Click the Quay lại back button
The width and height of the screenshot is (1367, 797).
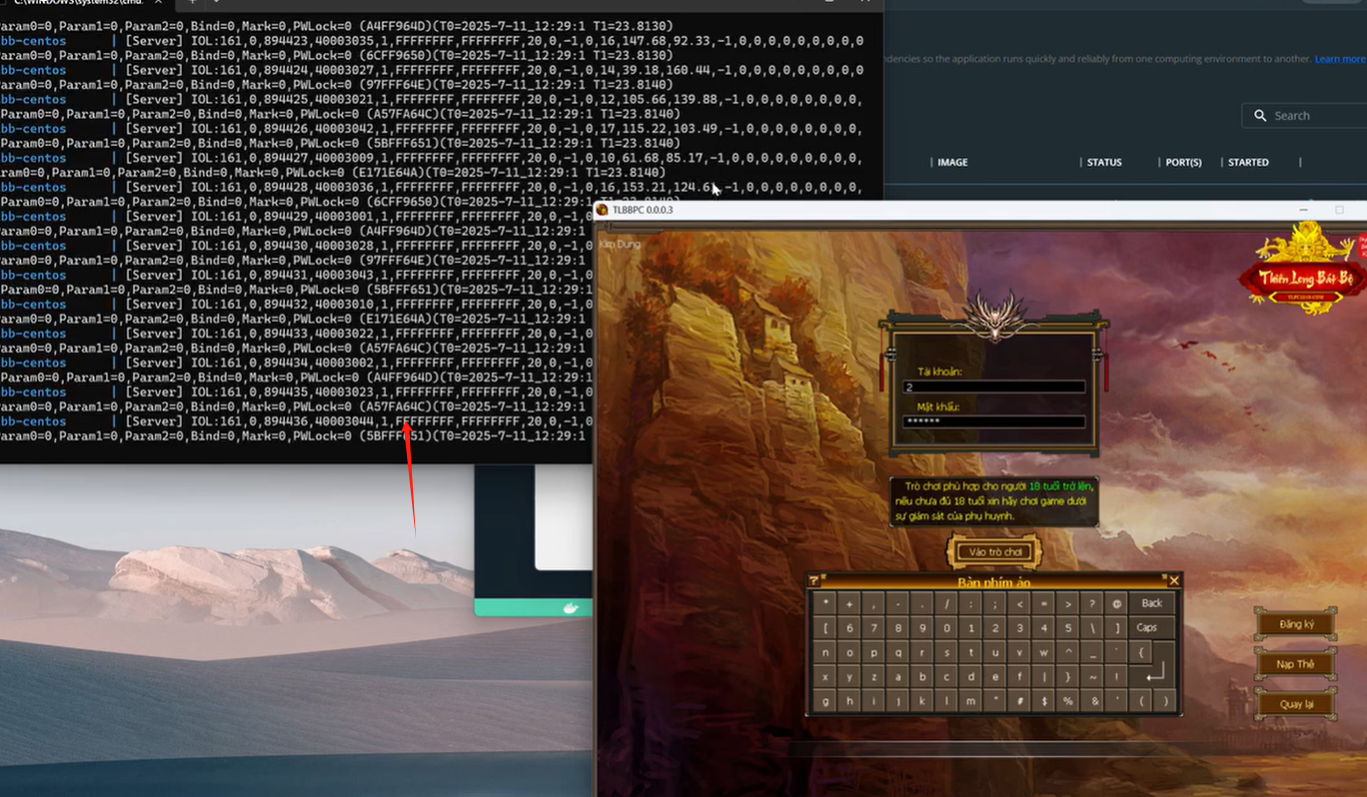pos(1296,704)
